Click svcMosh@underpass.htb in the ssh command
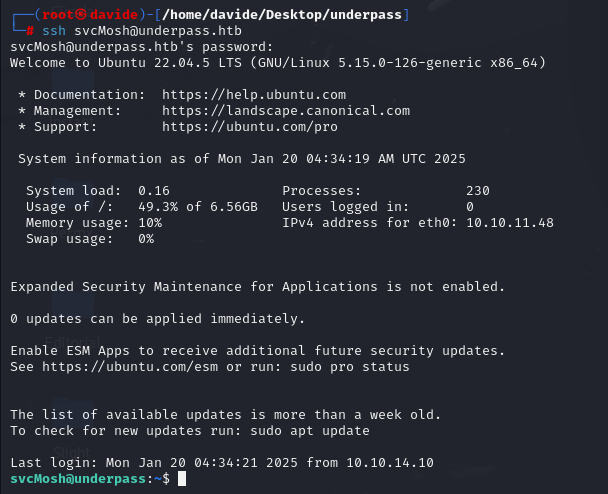 [158, 31]
